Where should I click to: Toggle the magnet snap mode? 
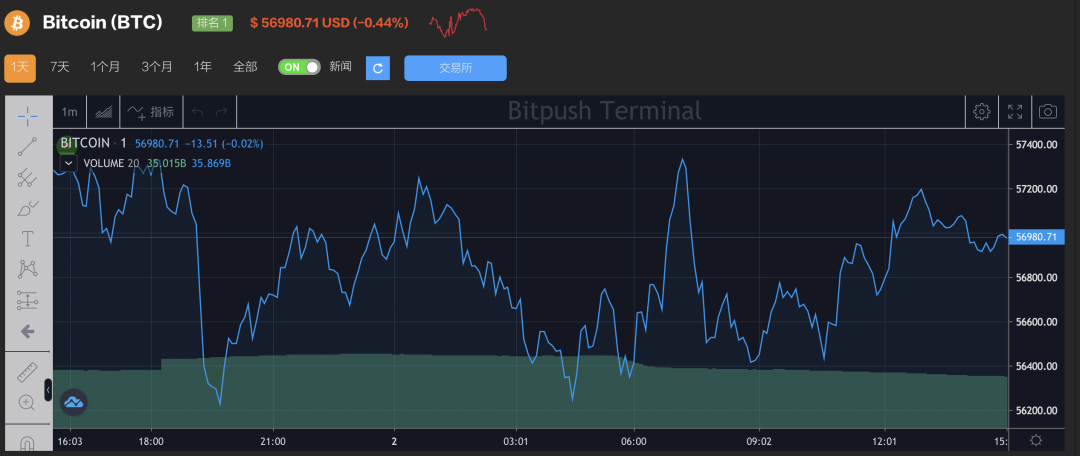pyautogui.click(x=28, y=443)
